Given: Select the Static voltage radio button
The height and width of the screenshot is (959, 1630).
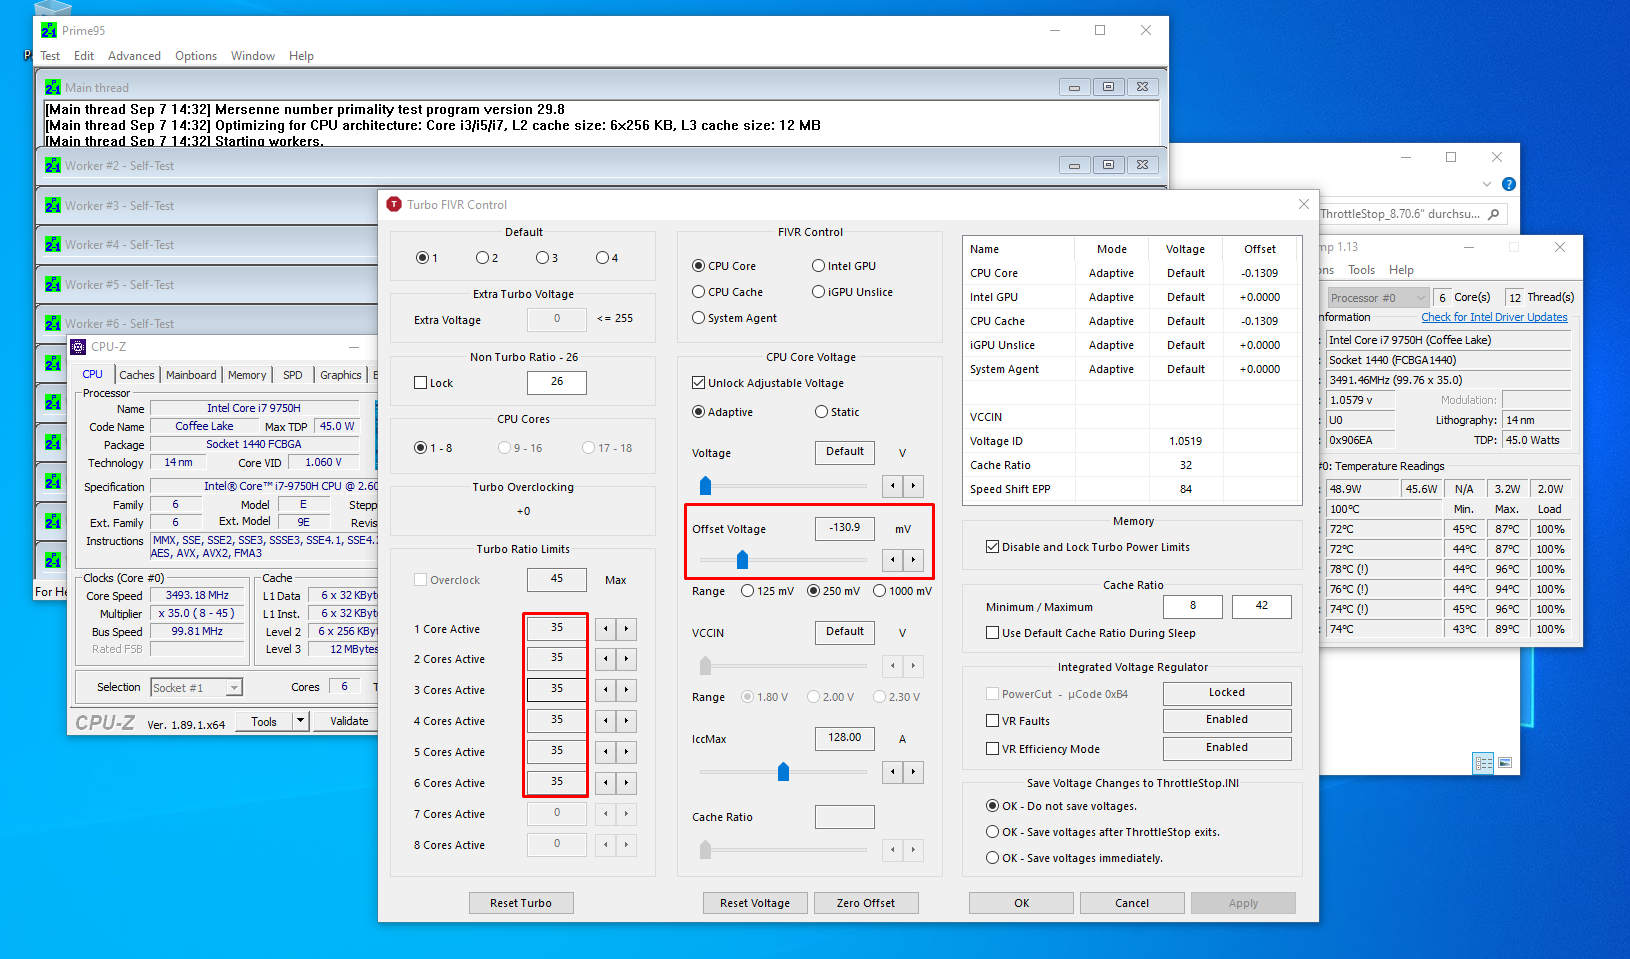Looking at the screenshot, I should [x=818, y=411].
